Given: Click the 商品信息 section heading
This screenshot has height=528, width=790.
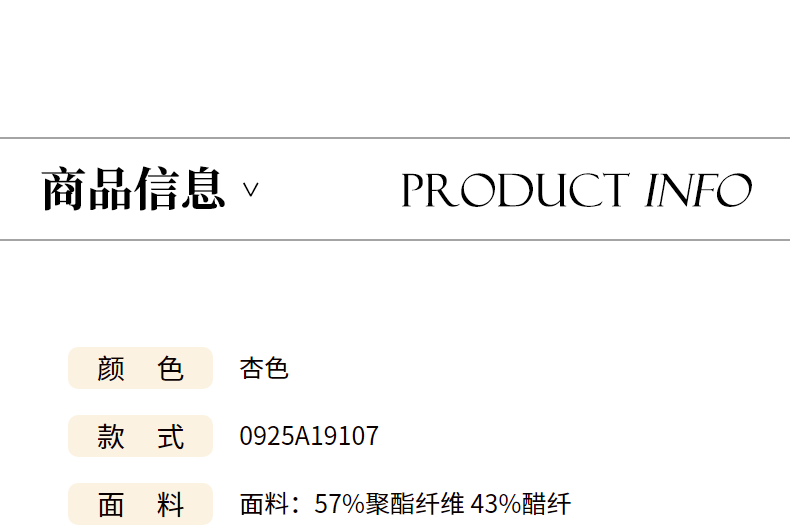Looking at the screenshot, I should pyautogui.click(x=133, y=189).
